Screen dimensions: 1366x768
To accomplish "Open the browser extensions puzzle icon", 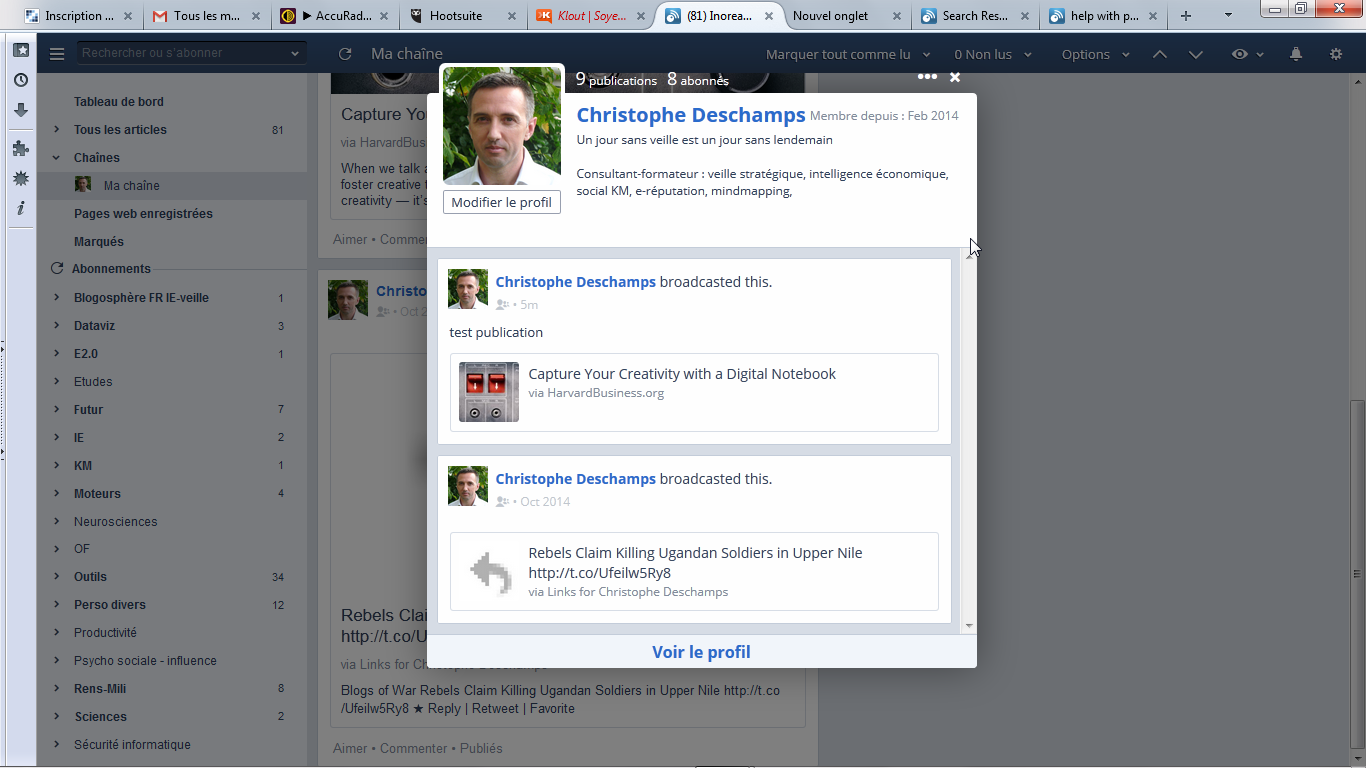I will [x=21, y=148].
